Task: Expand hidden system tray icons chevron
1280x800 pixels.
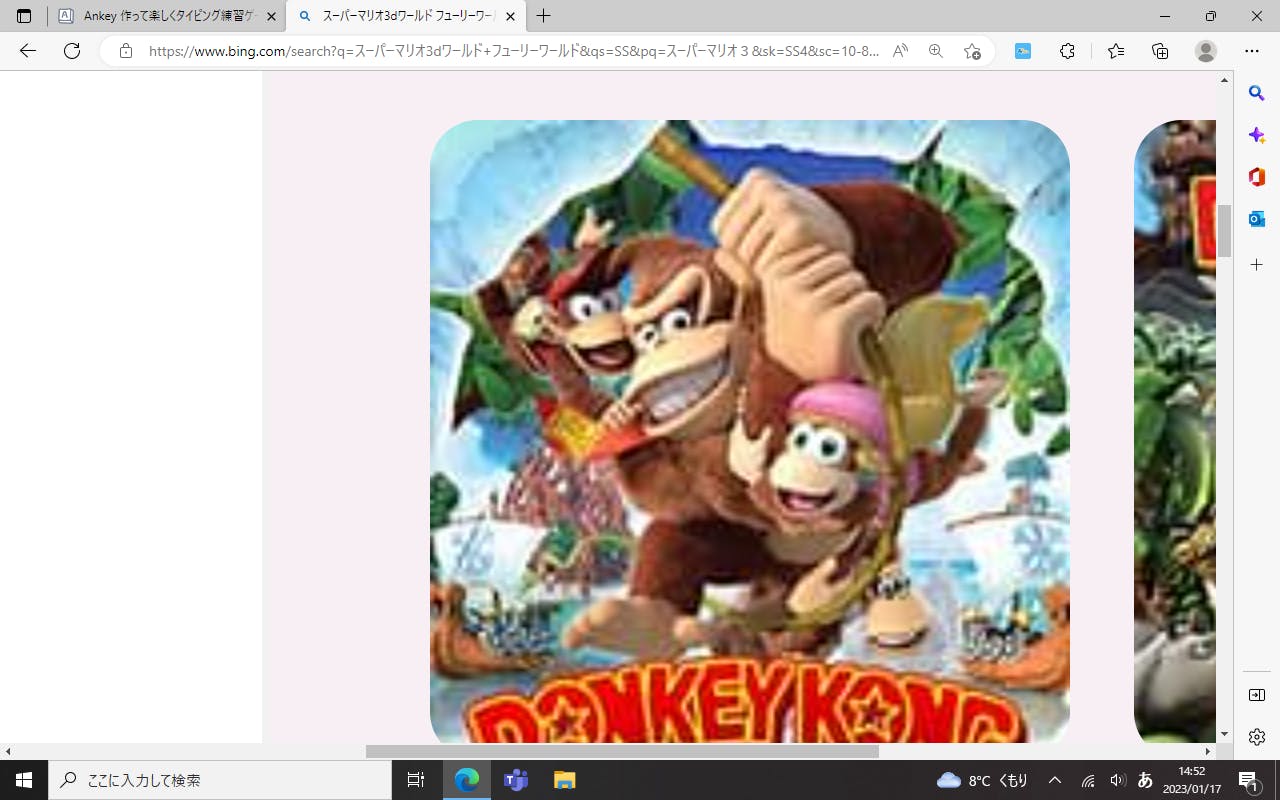Action: (1055, 780)
